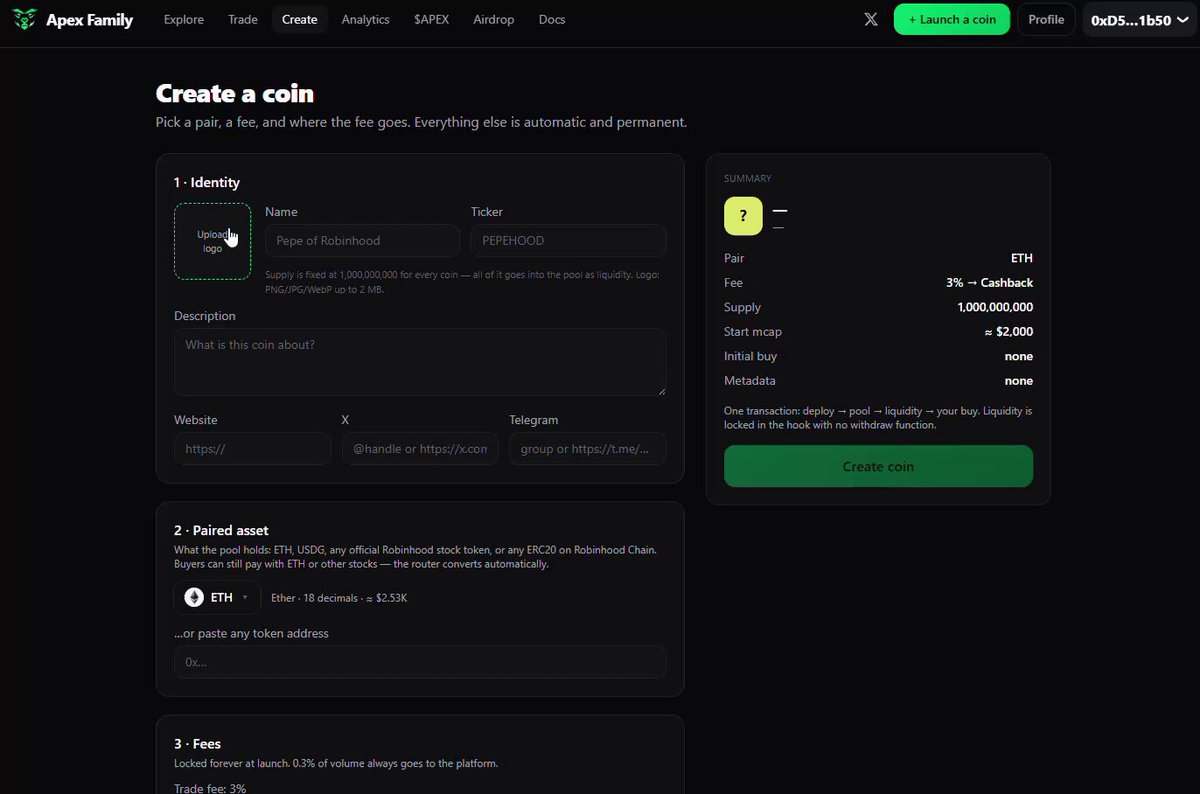Viewport: 1200px width, 794px height.
Task: Click the Website URL field
Action: tap(252, 449)
